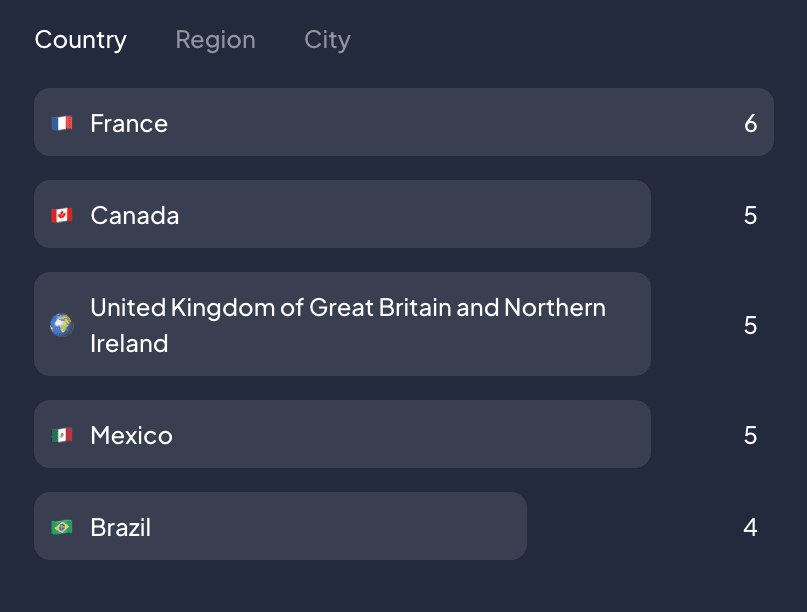This screenshot has height=612, width=807.
Task: Click the Mexico flag icon
Action: [62, 435]
